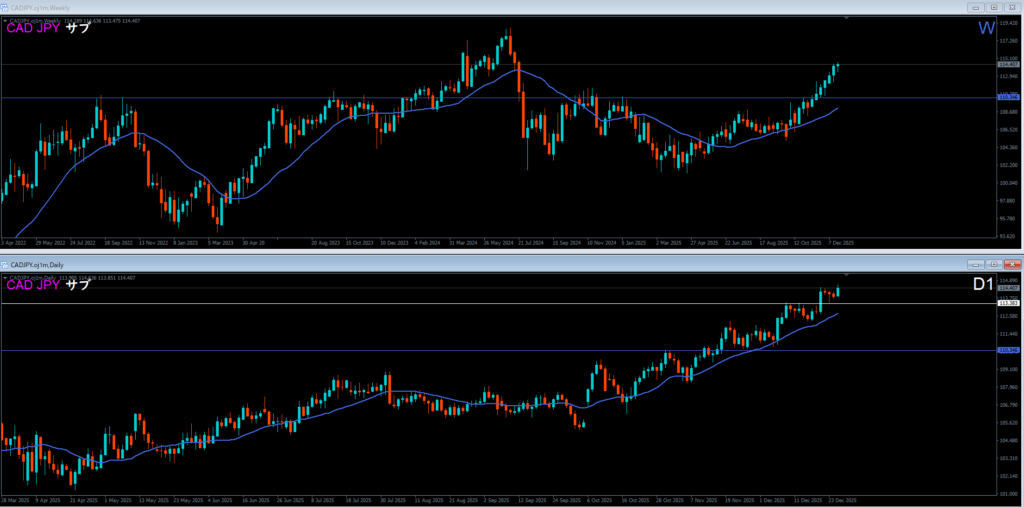Close the CADJPY Daily chart window
The image size is (1024, 507).
point(1011,264)
